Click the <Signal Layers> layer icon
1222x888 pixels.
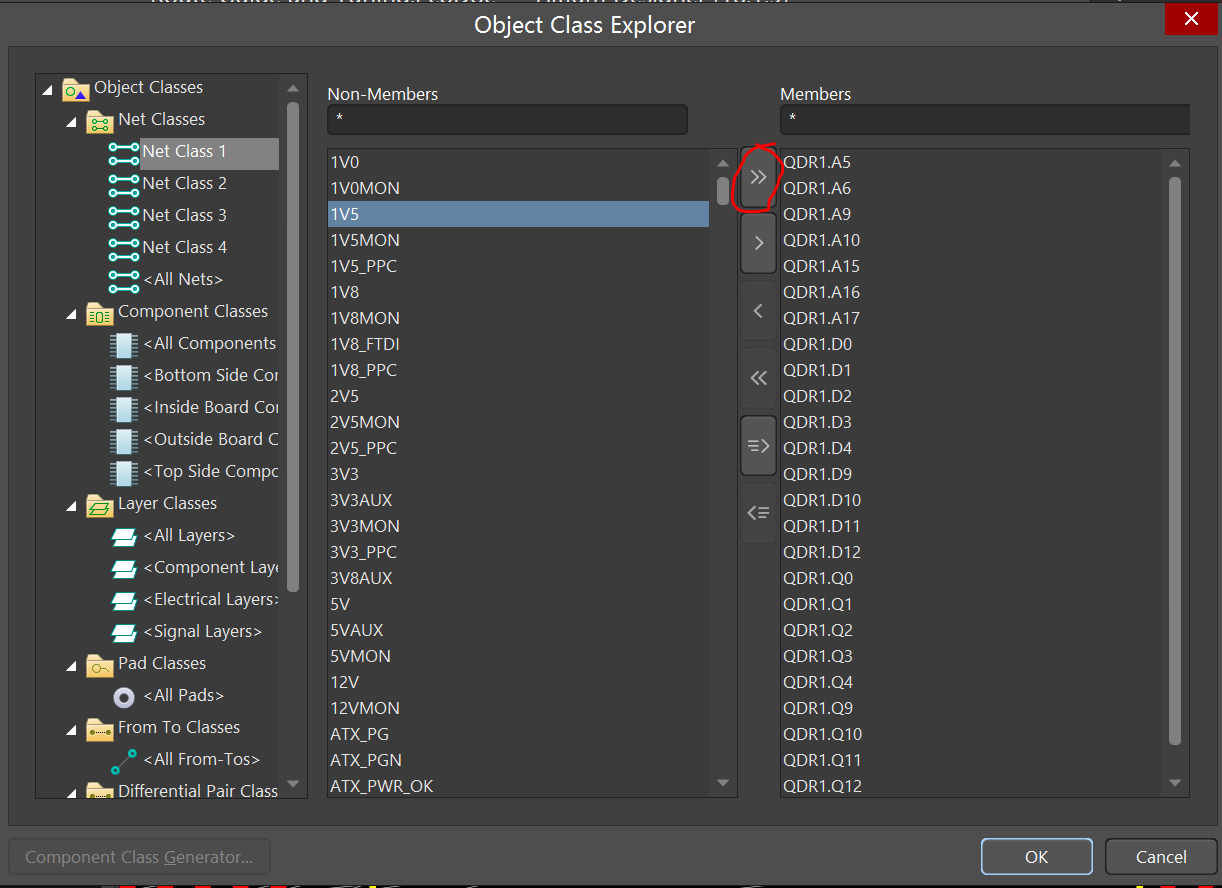point(124,633)
